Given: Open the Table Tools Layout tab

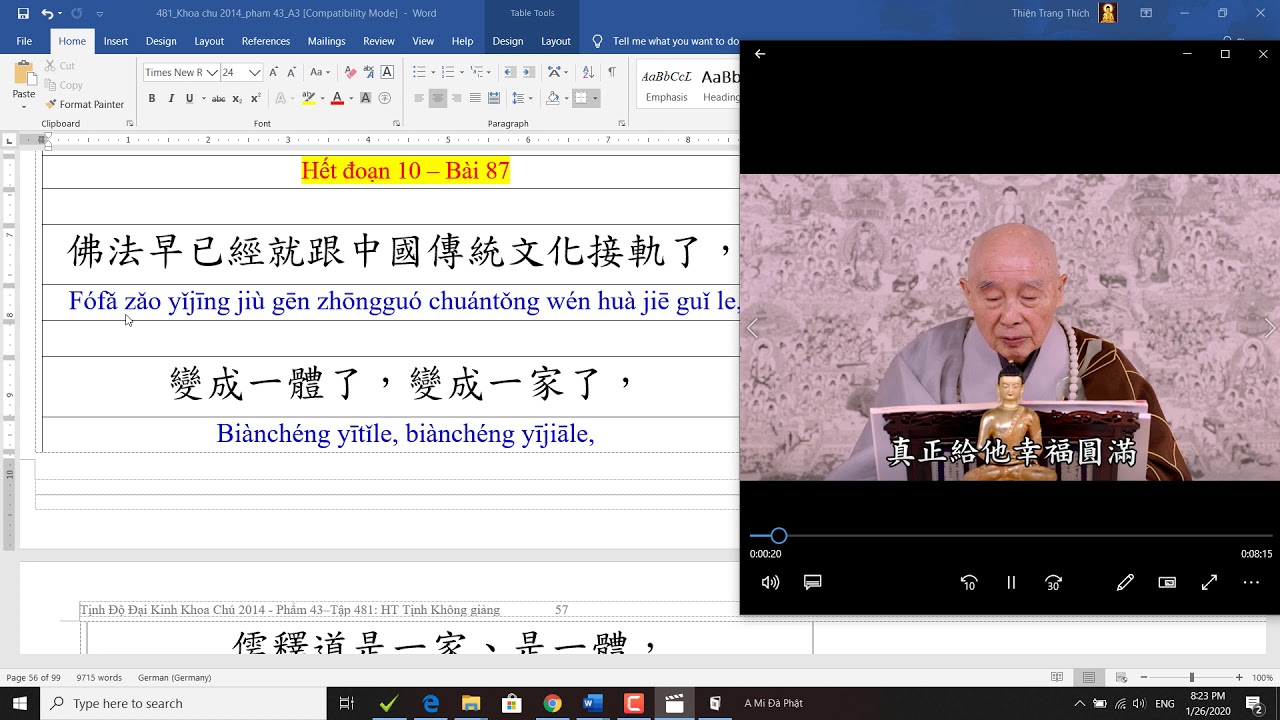Looking at the screenshot, I should (556, 41).
